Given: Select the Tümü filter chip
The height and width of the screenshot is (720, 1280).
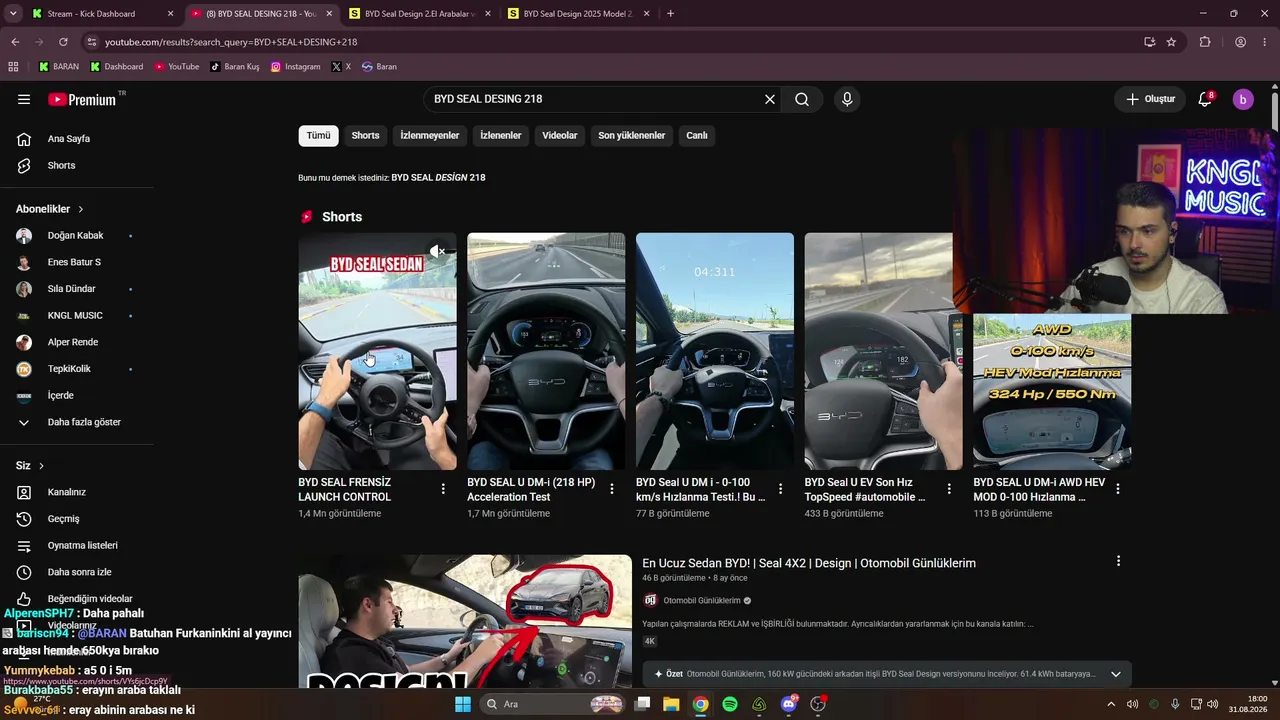Looking at the screenshot, I should [x=318, y=136].
